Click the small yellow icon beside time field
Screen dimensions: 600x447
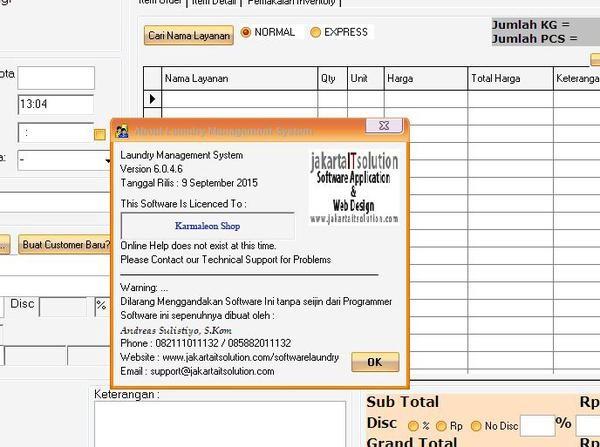pyautogui.click(x=100, y=134)
